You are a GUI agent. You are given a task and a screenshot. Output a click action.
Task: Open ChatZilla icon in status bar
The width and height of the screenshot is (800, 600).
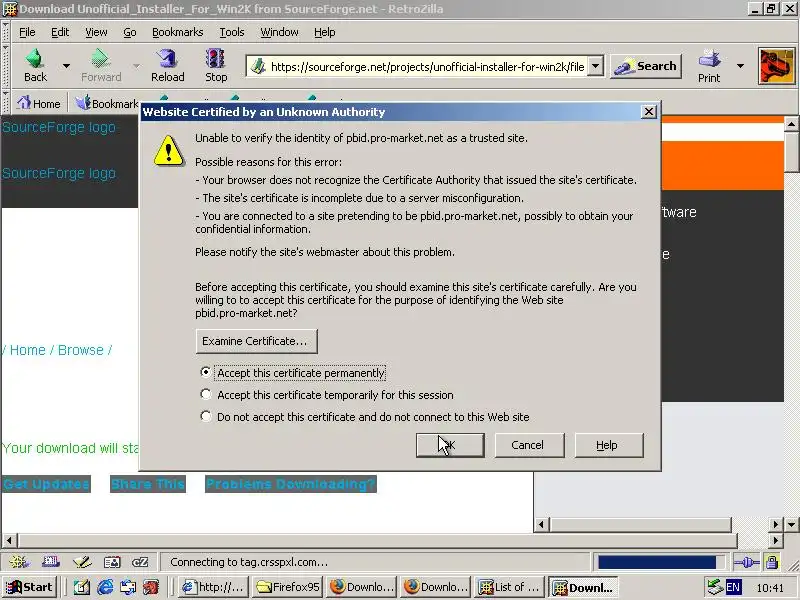point(140,562)
